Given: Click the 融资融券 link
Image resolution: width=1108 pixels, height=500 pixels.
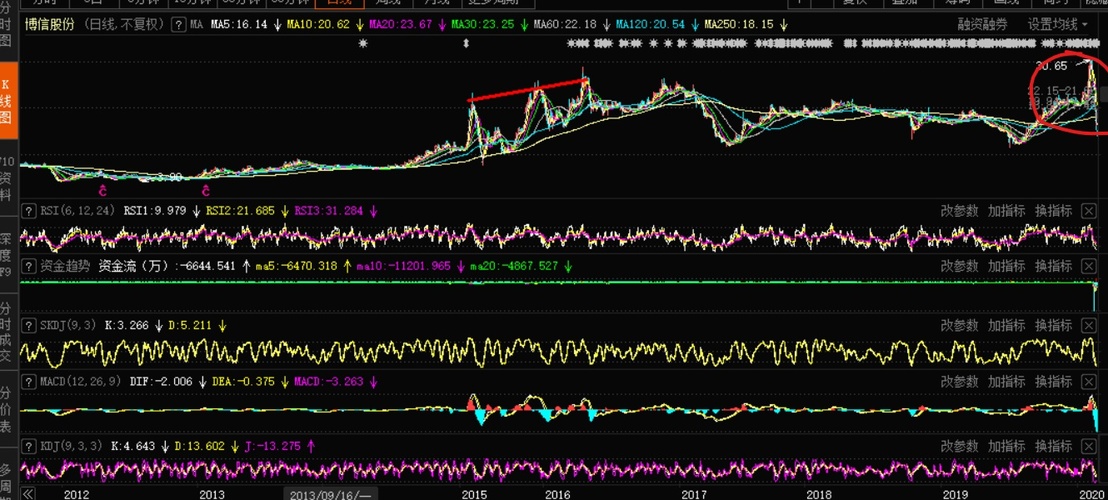Looking at the screenshot, I should [982, 23].
